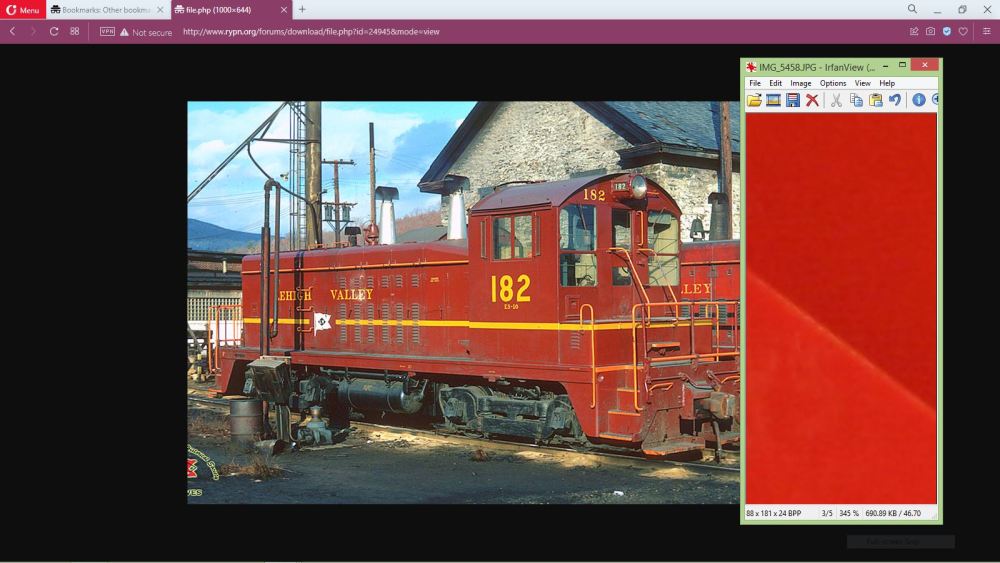The image size is (1000, 563).
Task: Click the IrfanView red splat title icon
Action: (x=751, y=67)
